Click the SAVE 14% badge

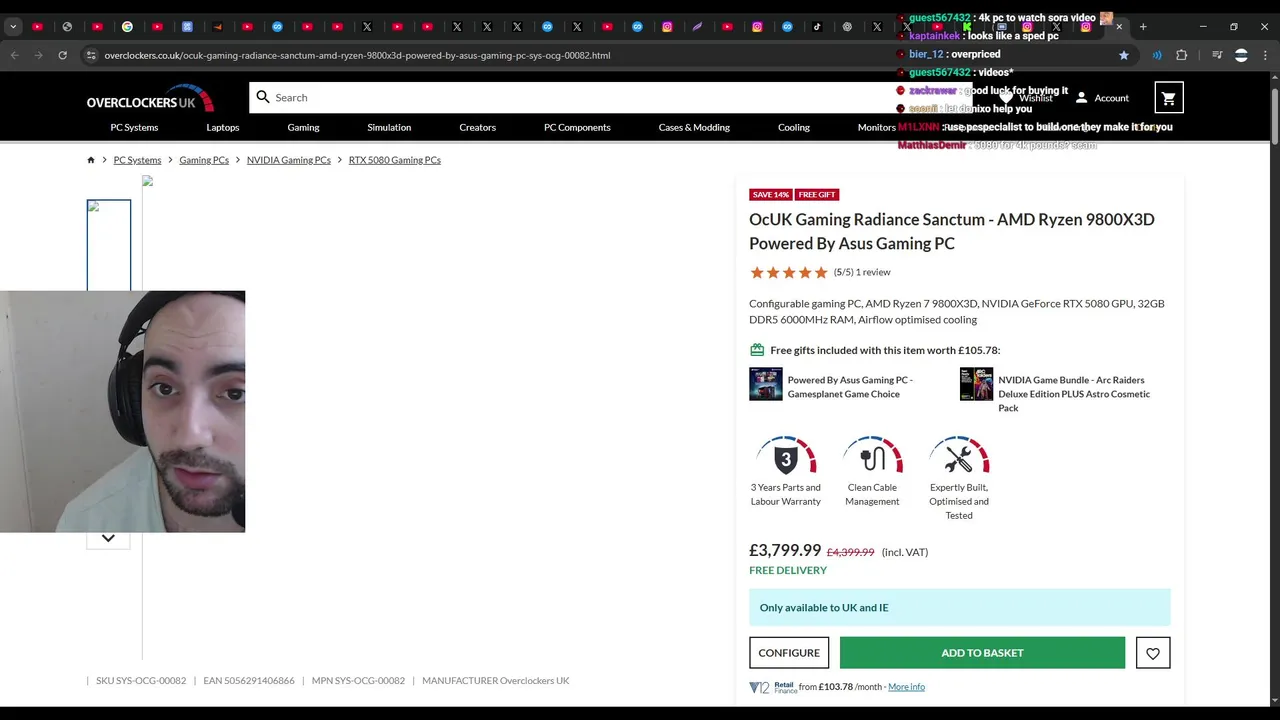coord(771,195)
